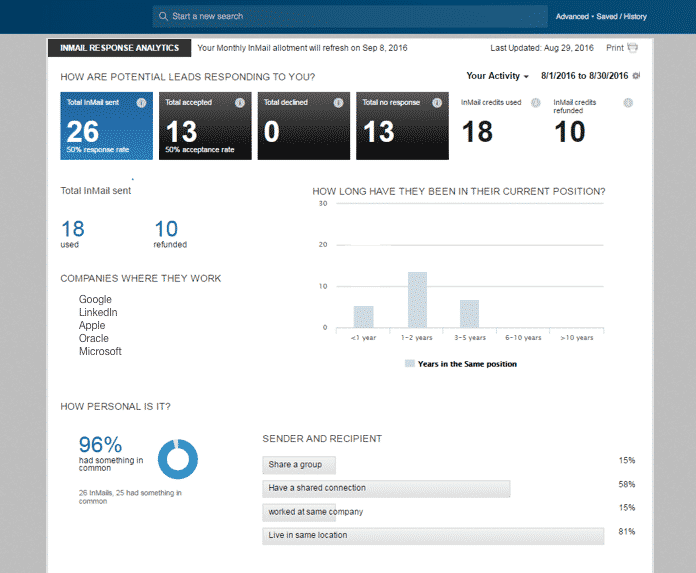This screenshot has width=696, height=573.
Task: Click the 96% donut chart
Action: (178, 457)
